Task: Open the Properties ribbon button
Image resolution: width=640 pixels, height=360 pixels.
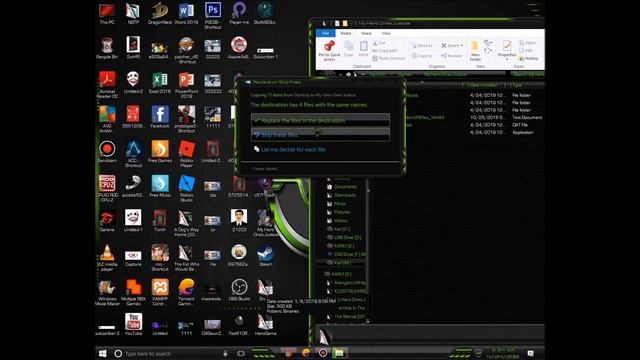Action: [507, 50]
